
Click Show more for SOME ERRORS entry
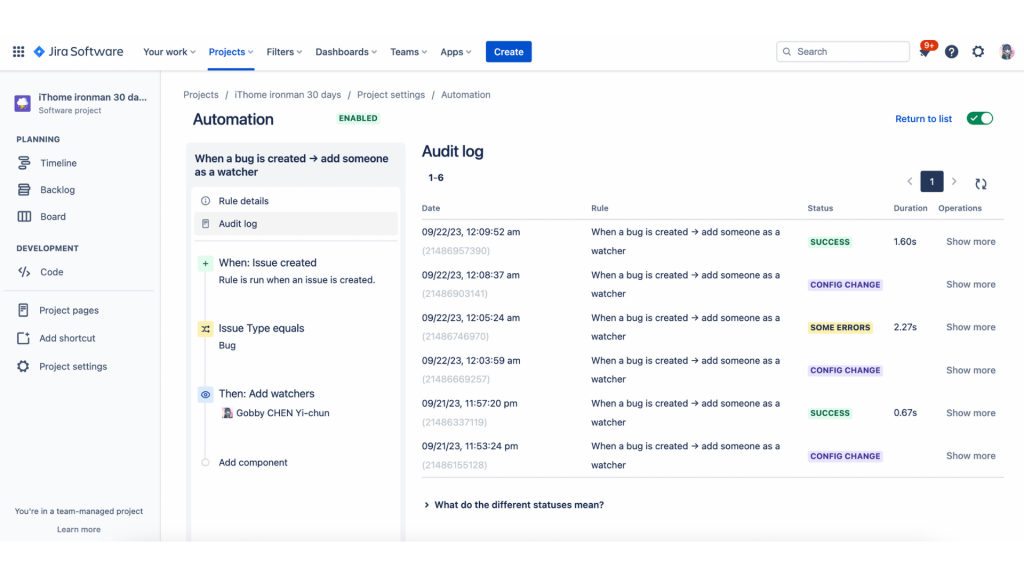pyautogui.click(x=970, y=327)
